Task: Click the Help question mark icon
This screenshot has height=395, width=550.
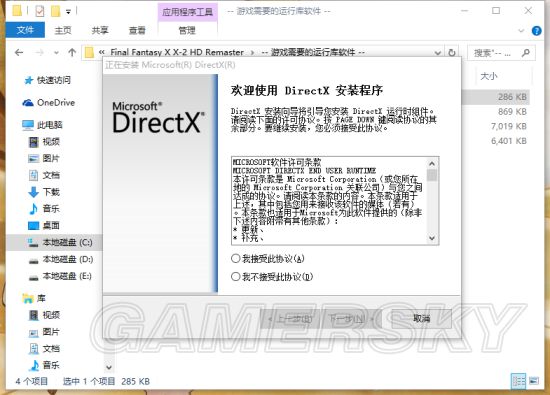Action: 536,31
